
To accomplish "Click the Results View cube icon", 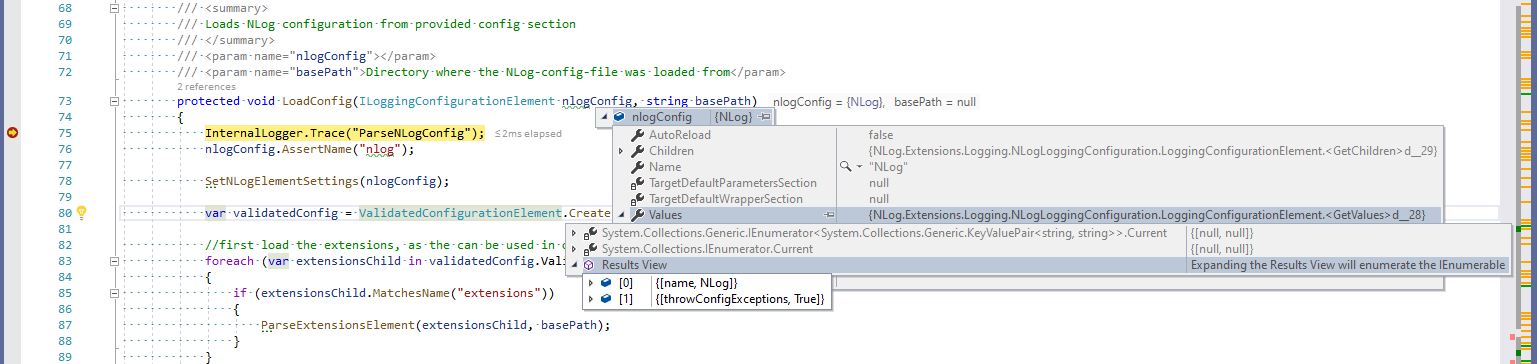I will (589, 265).
